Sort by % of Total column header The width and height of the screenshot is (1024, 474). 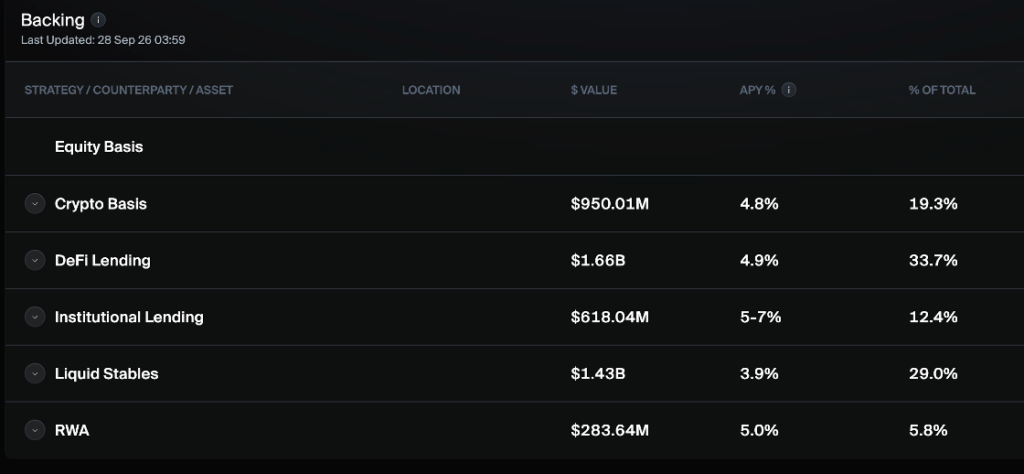point(942,90)
